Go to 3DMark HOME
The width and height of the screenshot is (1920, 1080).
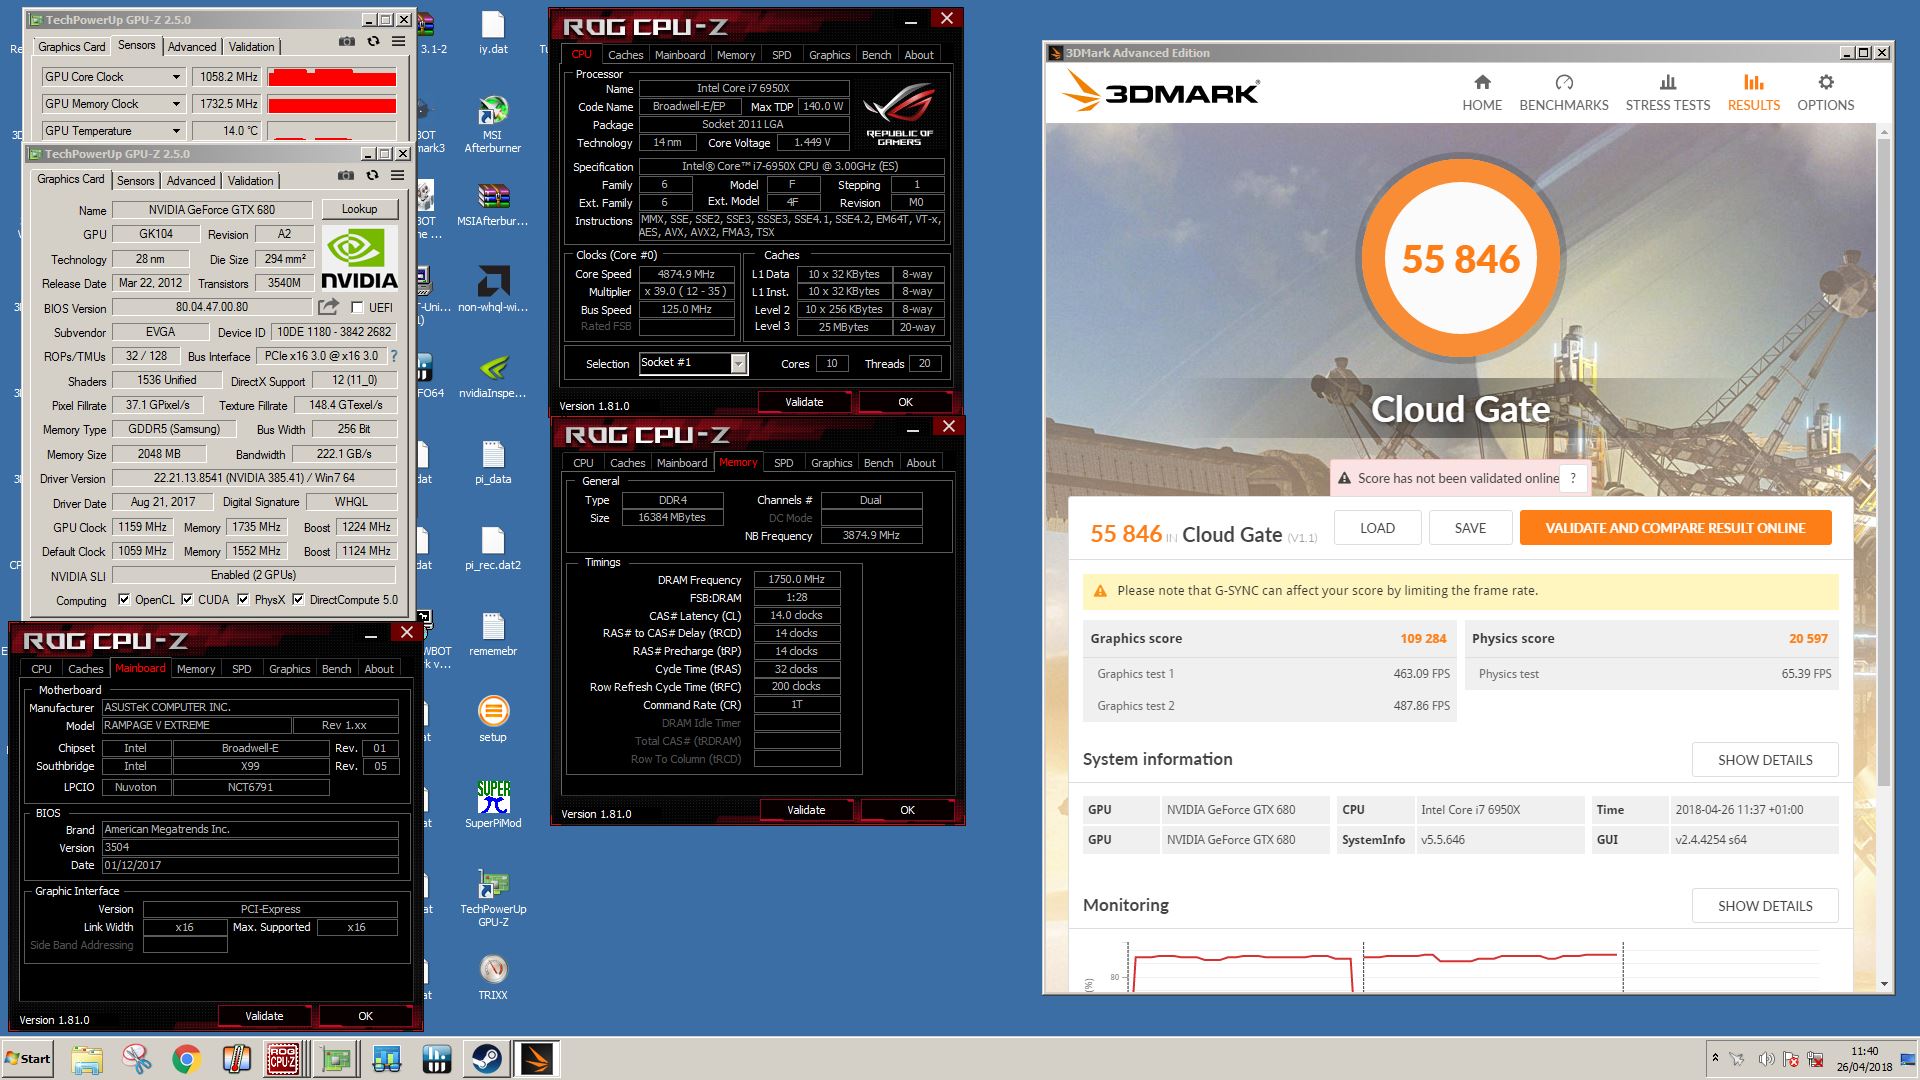click(1482, 93)
